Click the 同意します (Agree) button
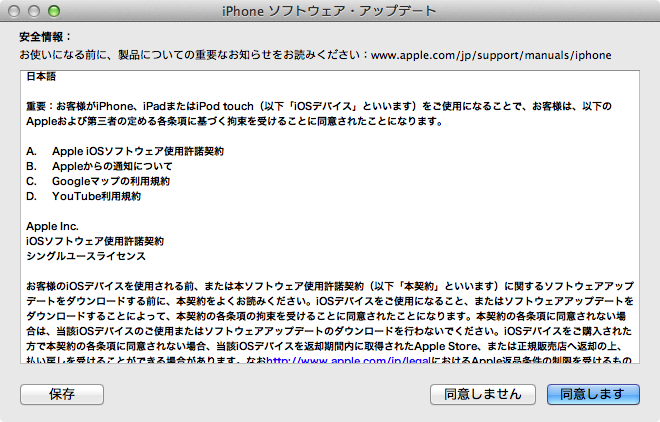This screenshot has height=422, width=660. click(593, 394)
